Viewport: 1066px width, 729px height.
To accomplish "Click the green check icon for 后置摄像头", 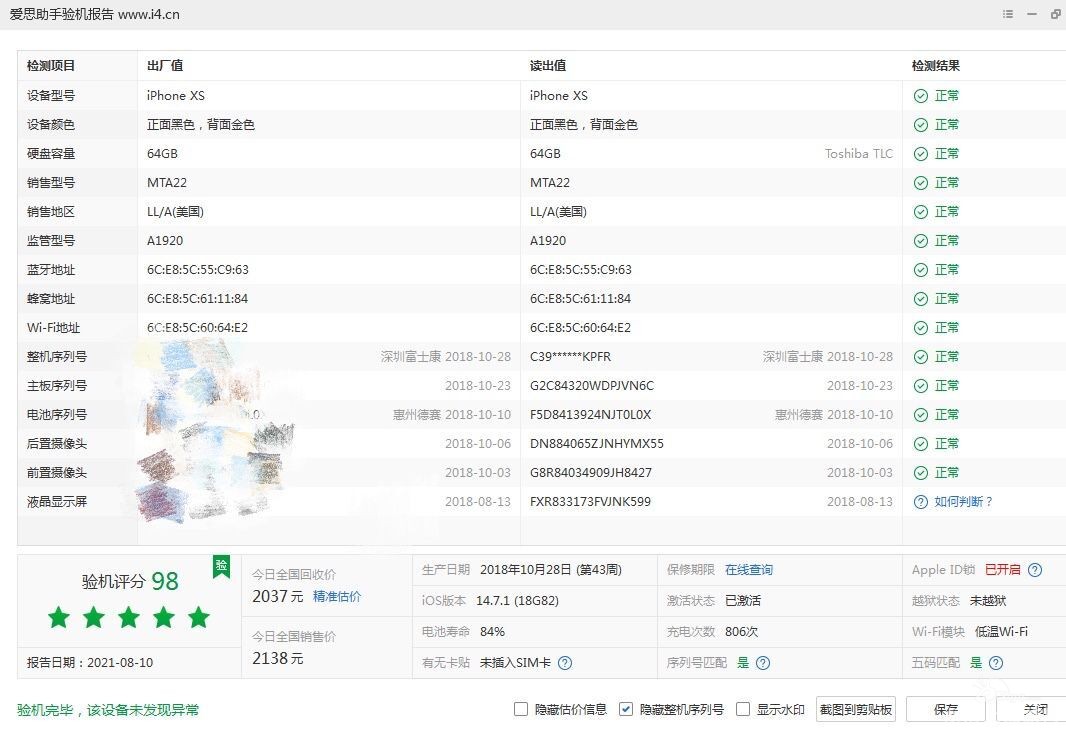I will click(x=921, y=444).
